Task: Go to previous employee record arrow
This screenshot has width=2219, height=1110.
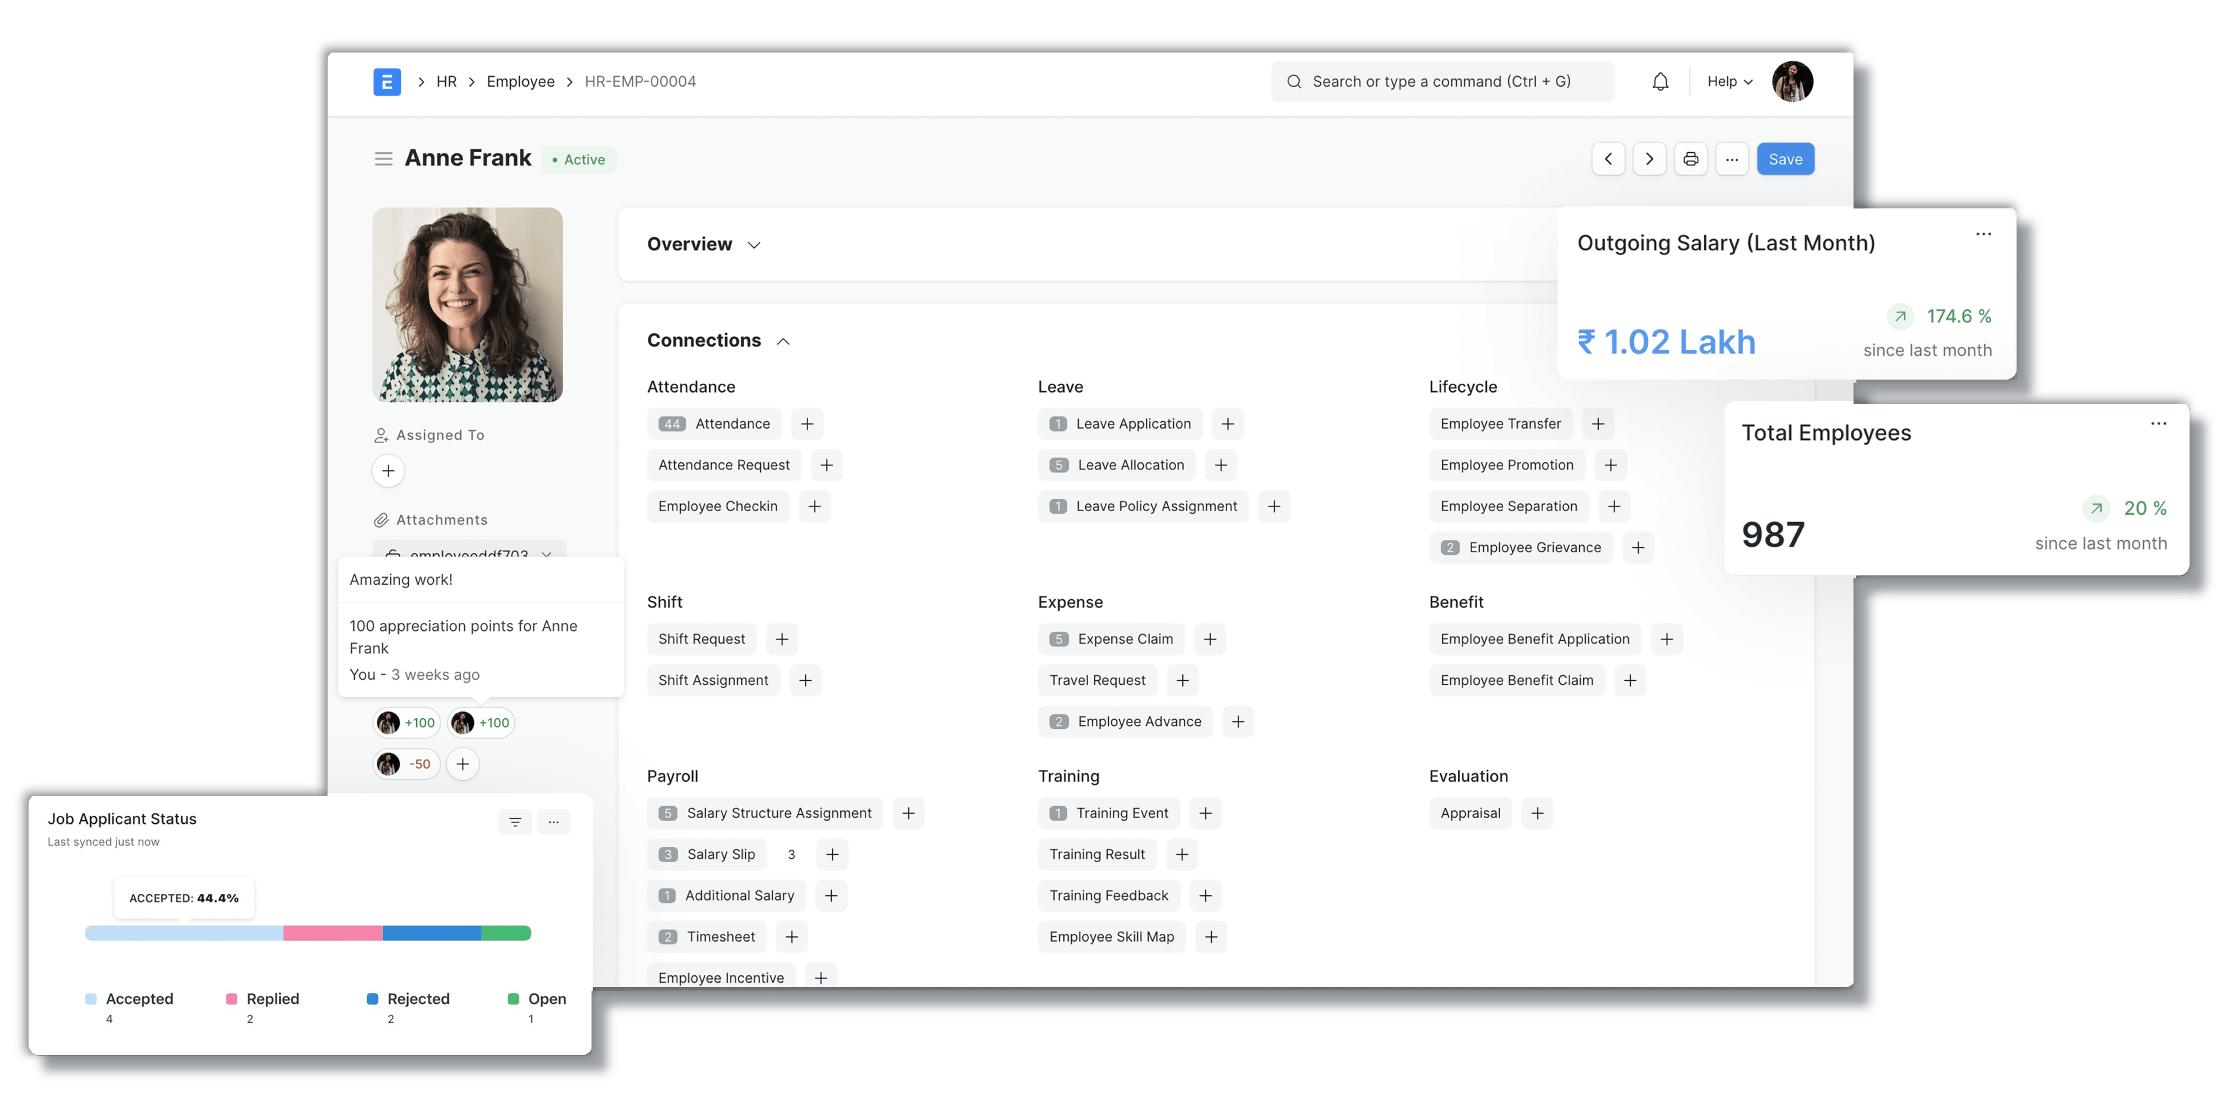Action: coord(1608,159)
